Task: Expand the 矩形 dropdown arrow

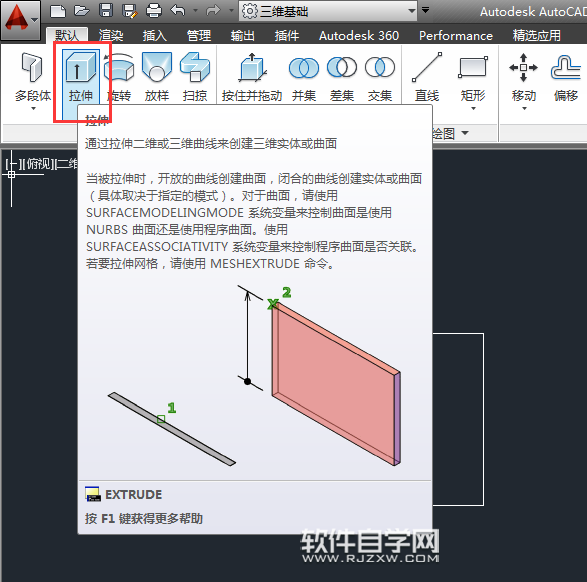Action: [473, 109]
